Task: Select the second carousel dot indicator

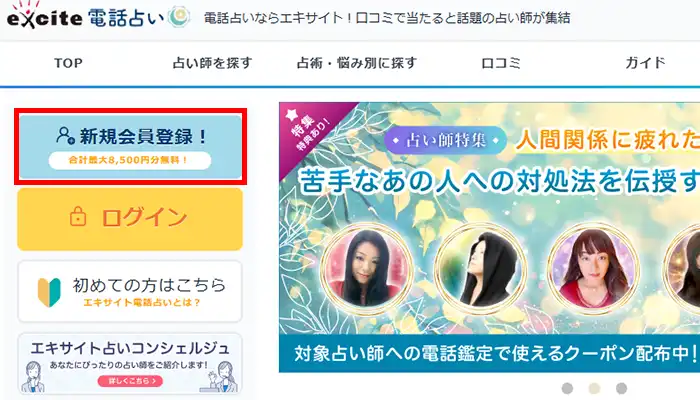Action: 594,388
